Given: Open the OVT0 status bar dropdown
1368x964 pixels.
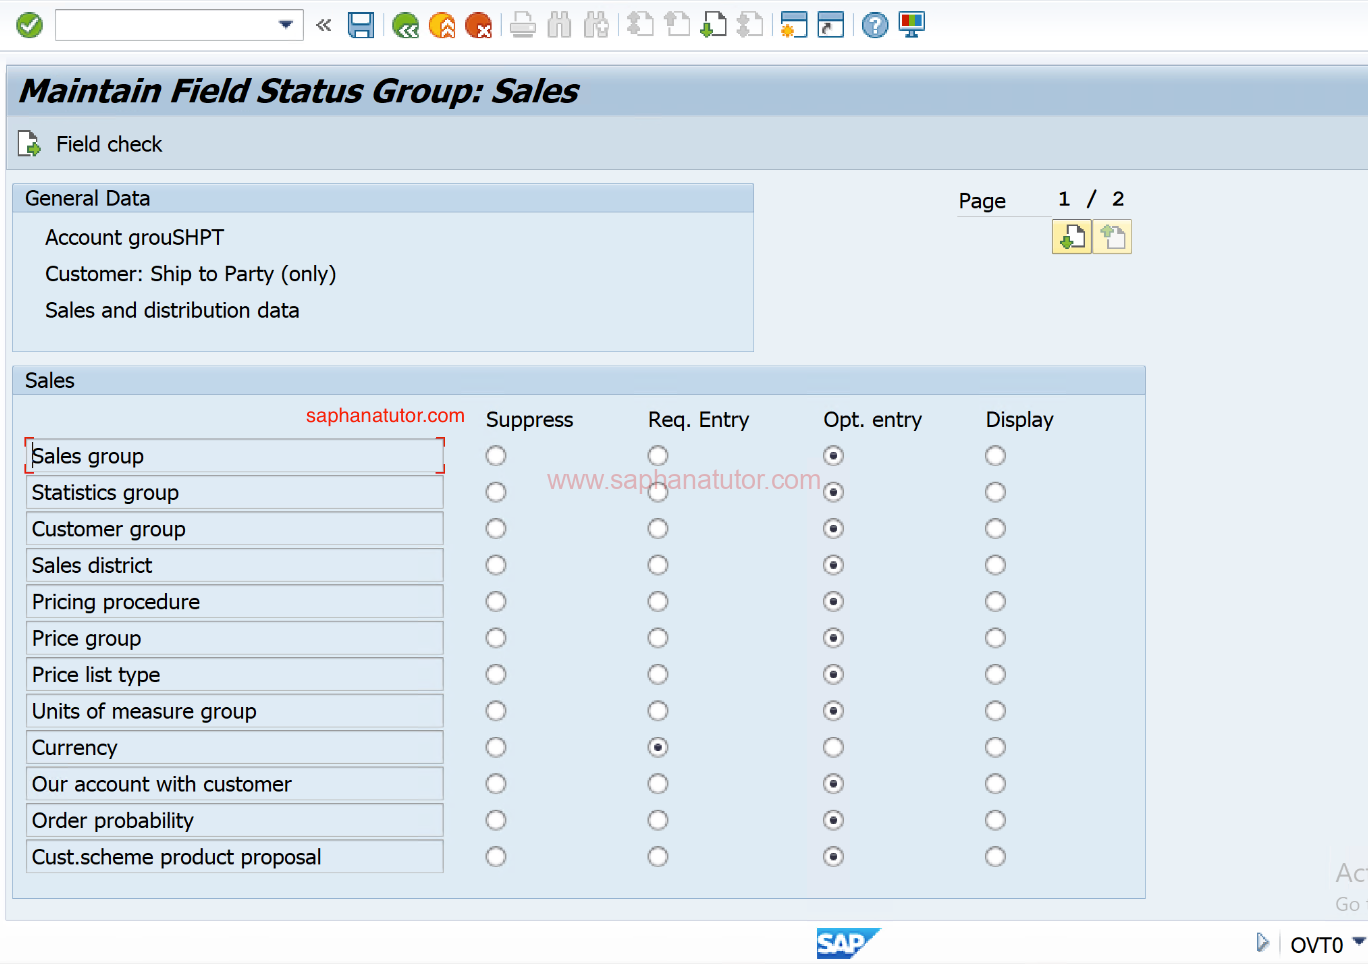Looking at the screenshot, I should (1358, 942).
